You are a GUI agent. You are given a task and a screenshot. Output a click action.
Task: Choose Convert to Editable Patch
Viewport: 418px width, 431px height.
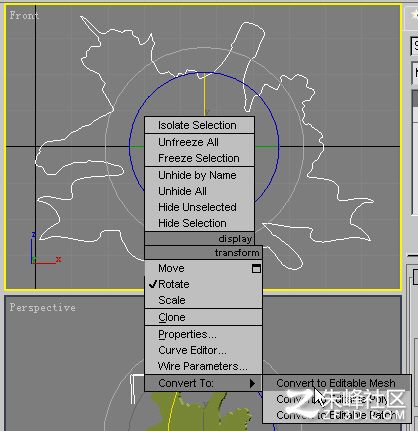click(x=336, y=415)
